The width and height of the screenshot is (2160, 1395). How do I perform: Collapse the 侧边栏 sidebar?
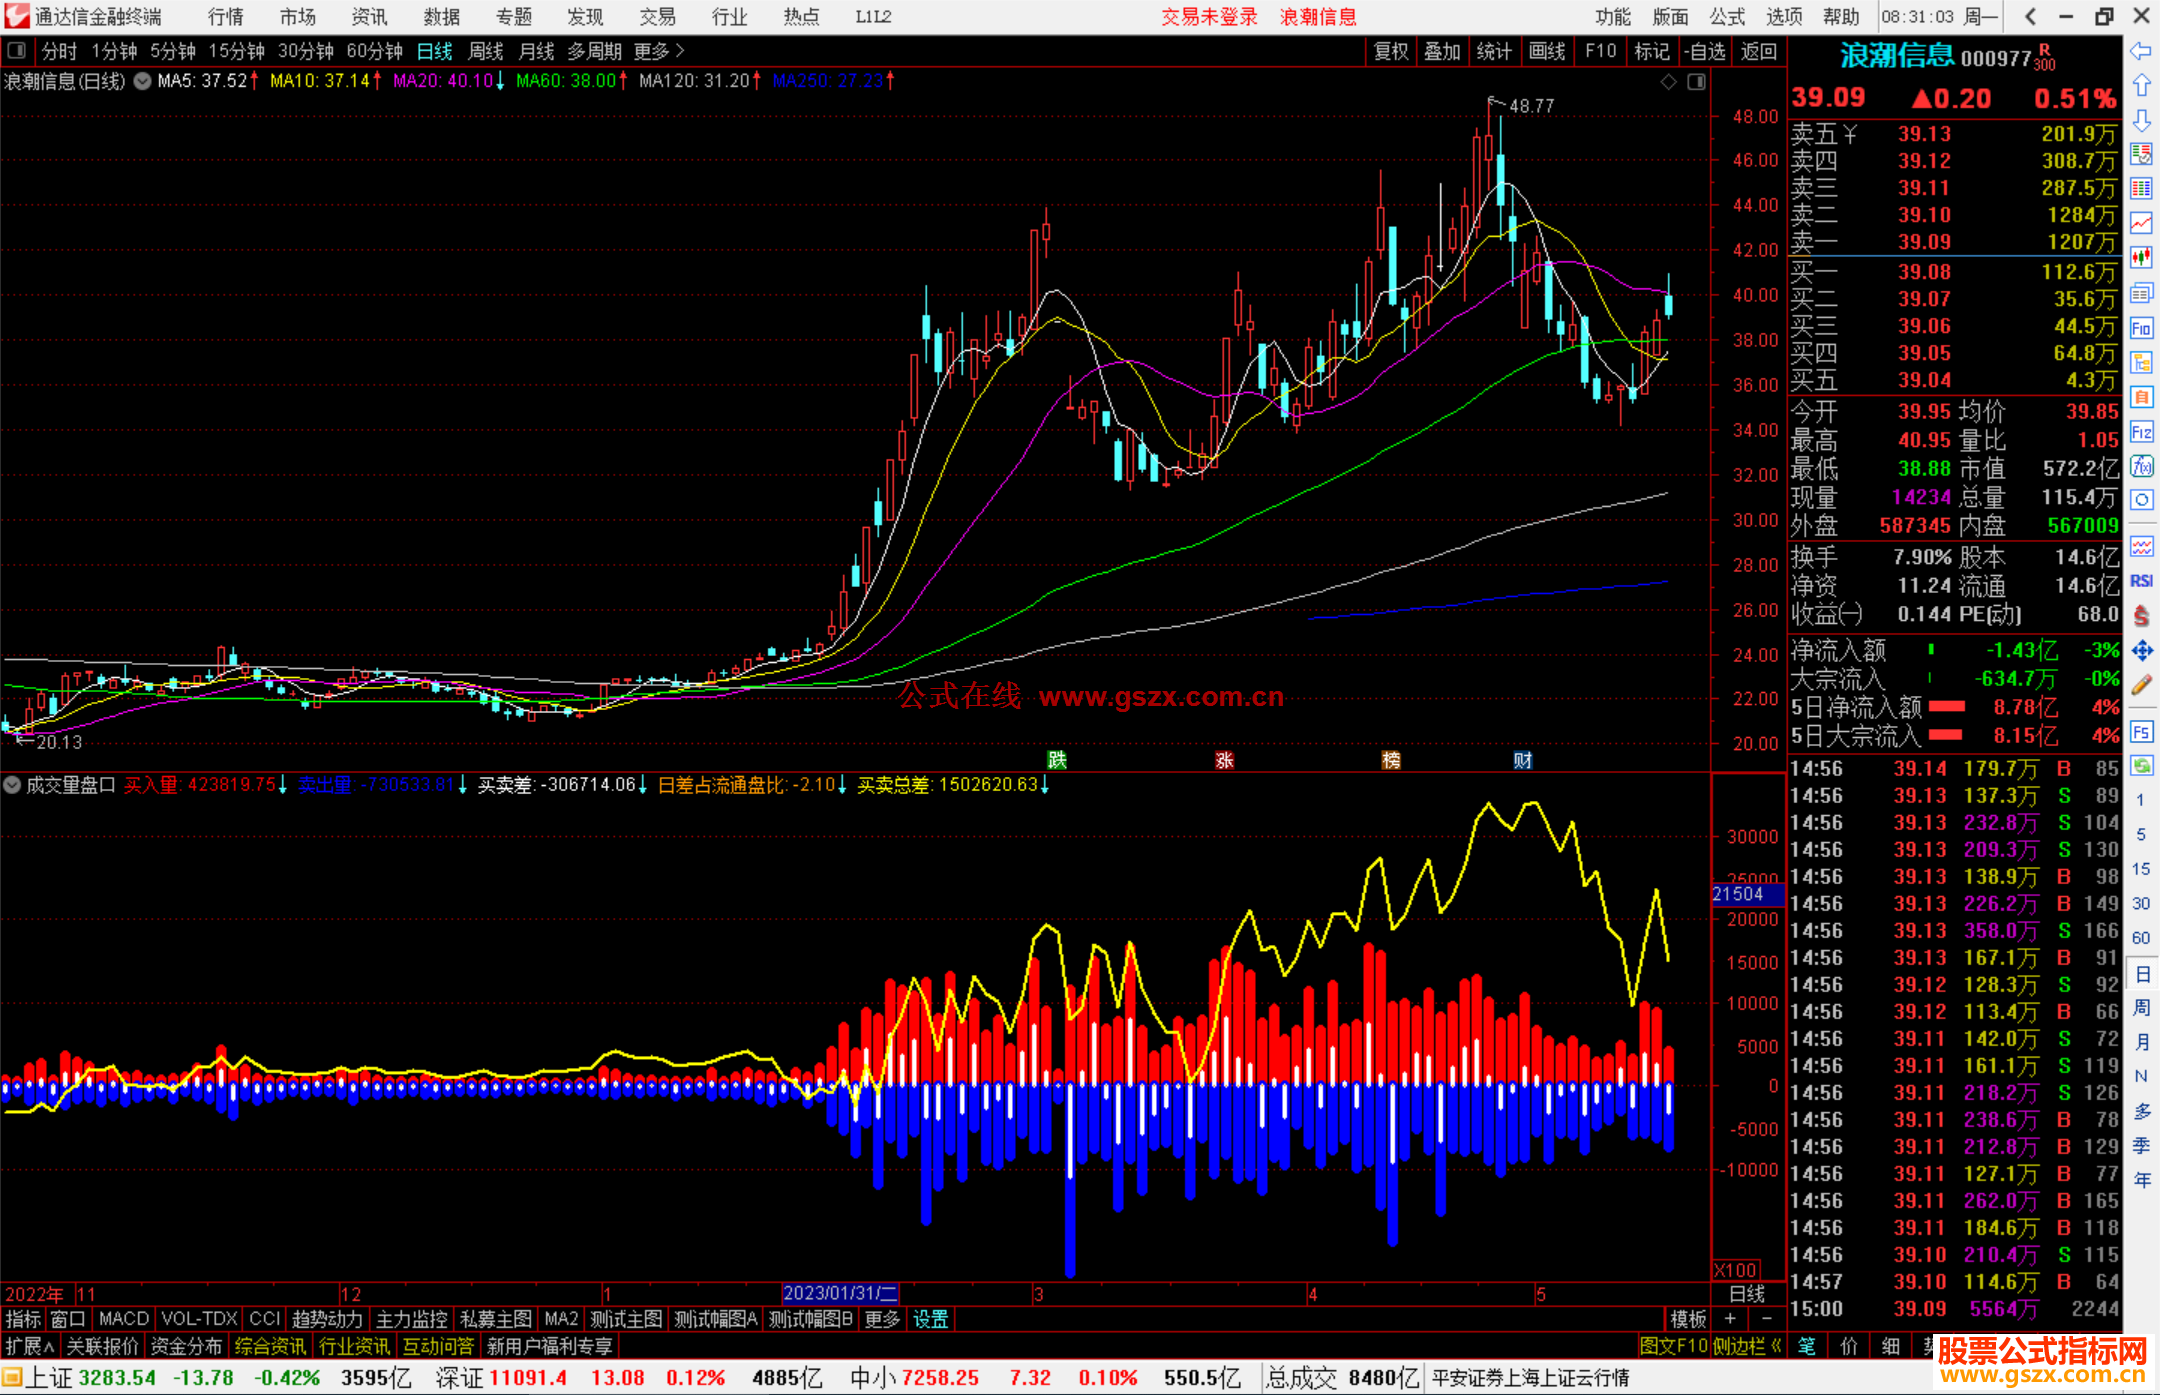pyautogui.click(x=1748, y=1346)
